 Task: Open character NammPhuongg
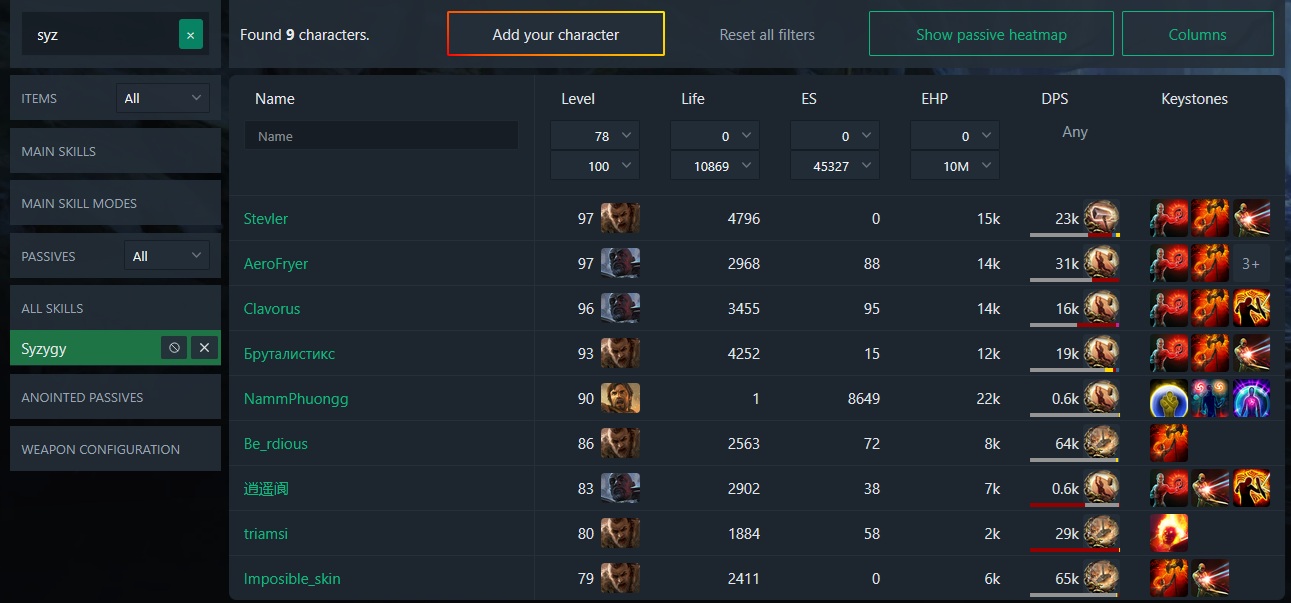(x=296, y=399)
